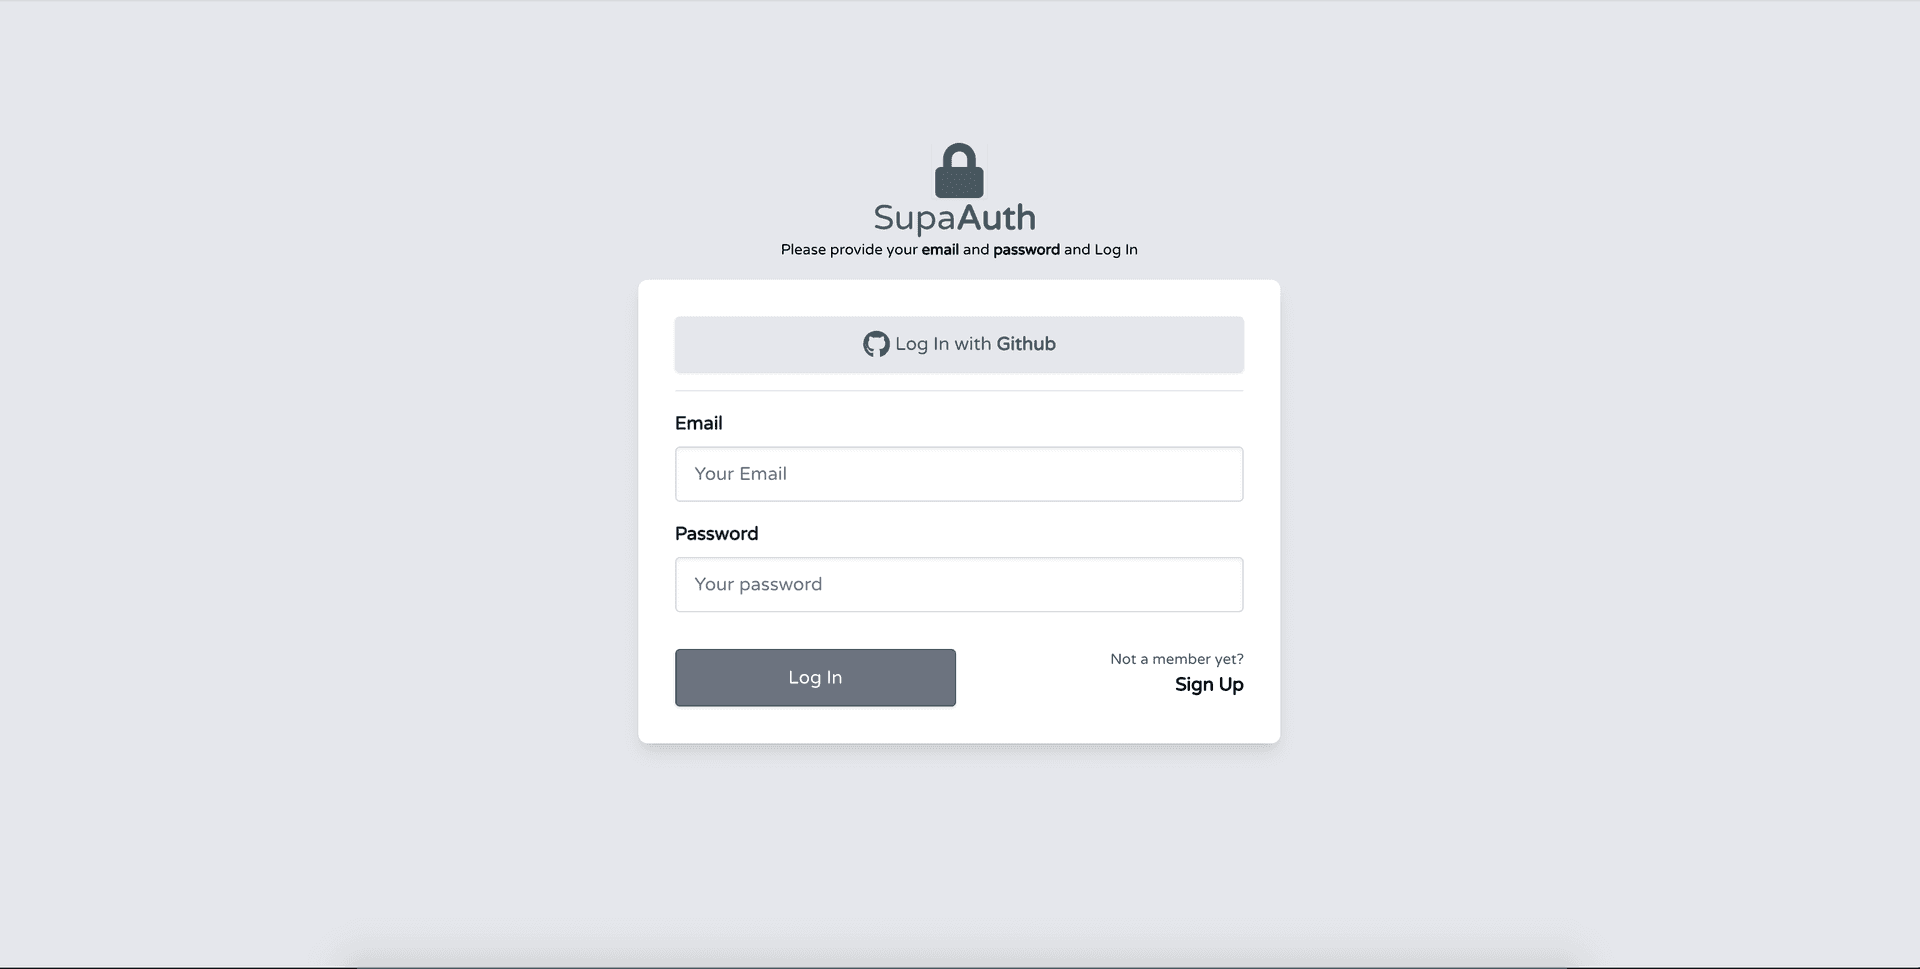Image resolution: width=1920 pixels, height=969 pixels.
Task: Click the divider line under Github button
Action: pos(959,390)
